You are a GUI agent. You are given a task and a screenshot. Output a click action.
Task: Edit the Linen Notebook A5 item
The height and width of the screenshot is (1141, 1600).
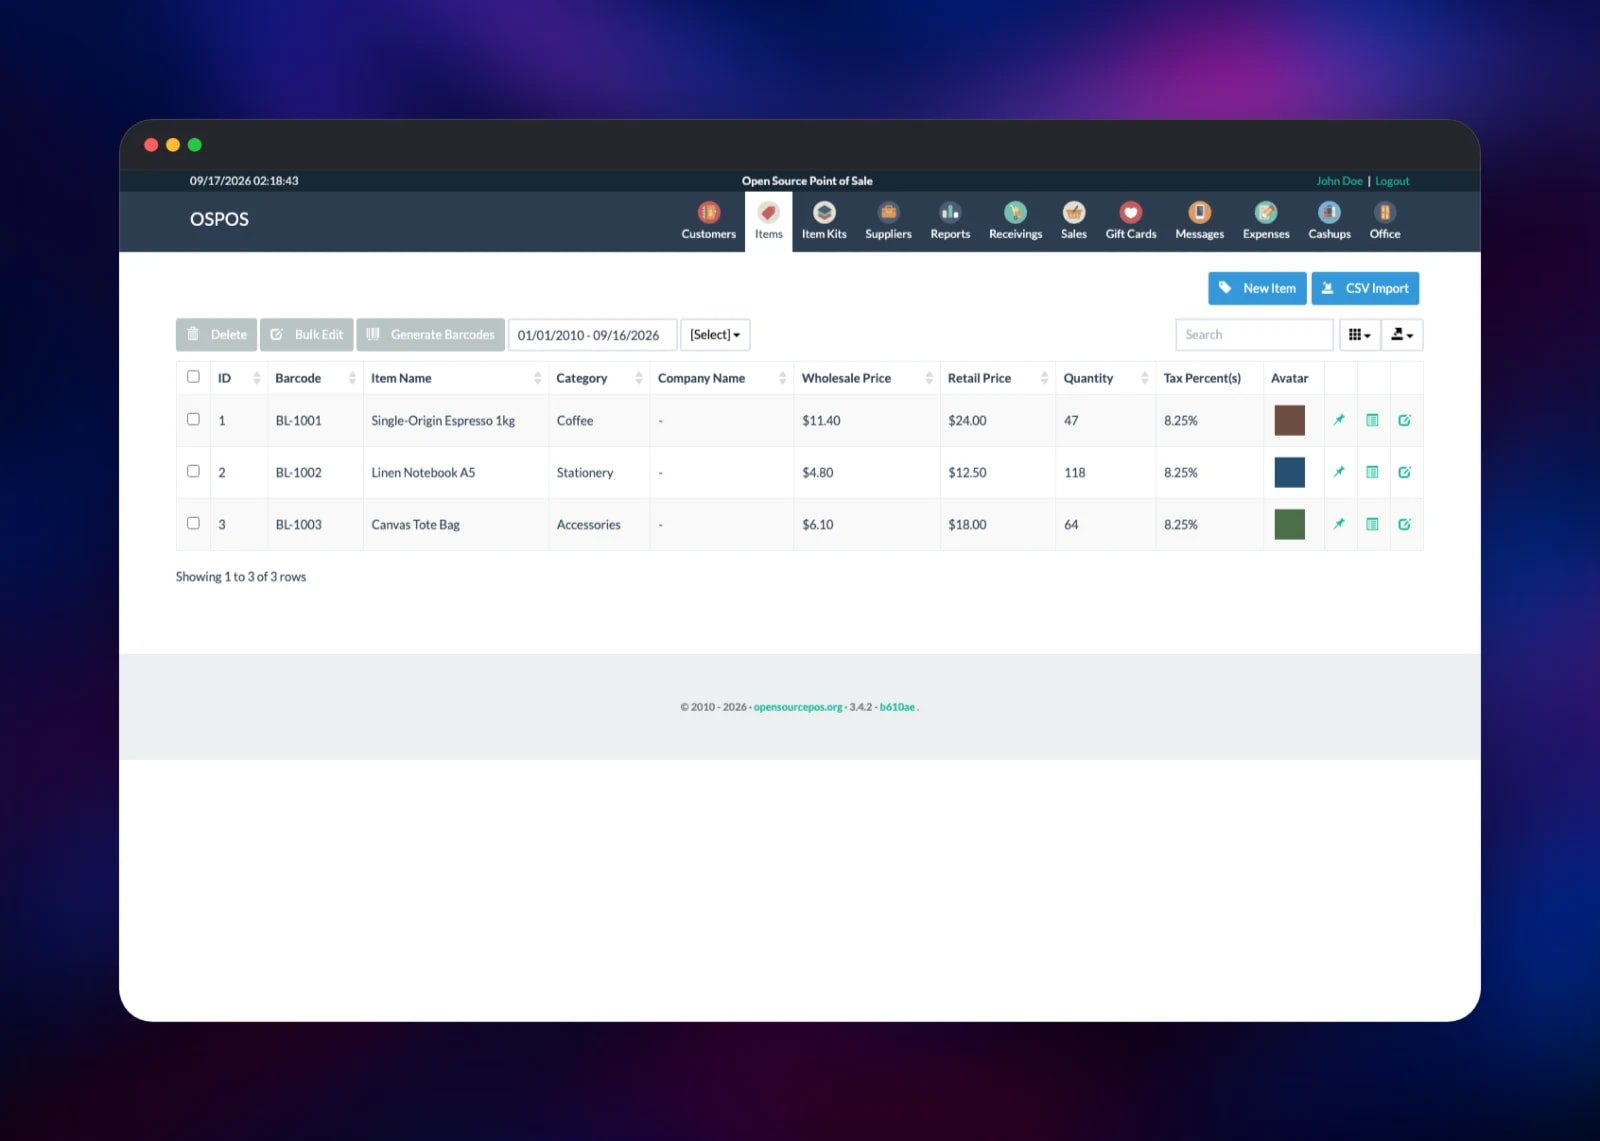[1404, 472]
